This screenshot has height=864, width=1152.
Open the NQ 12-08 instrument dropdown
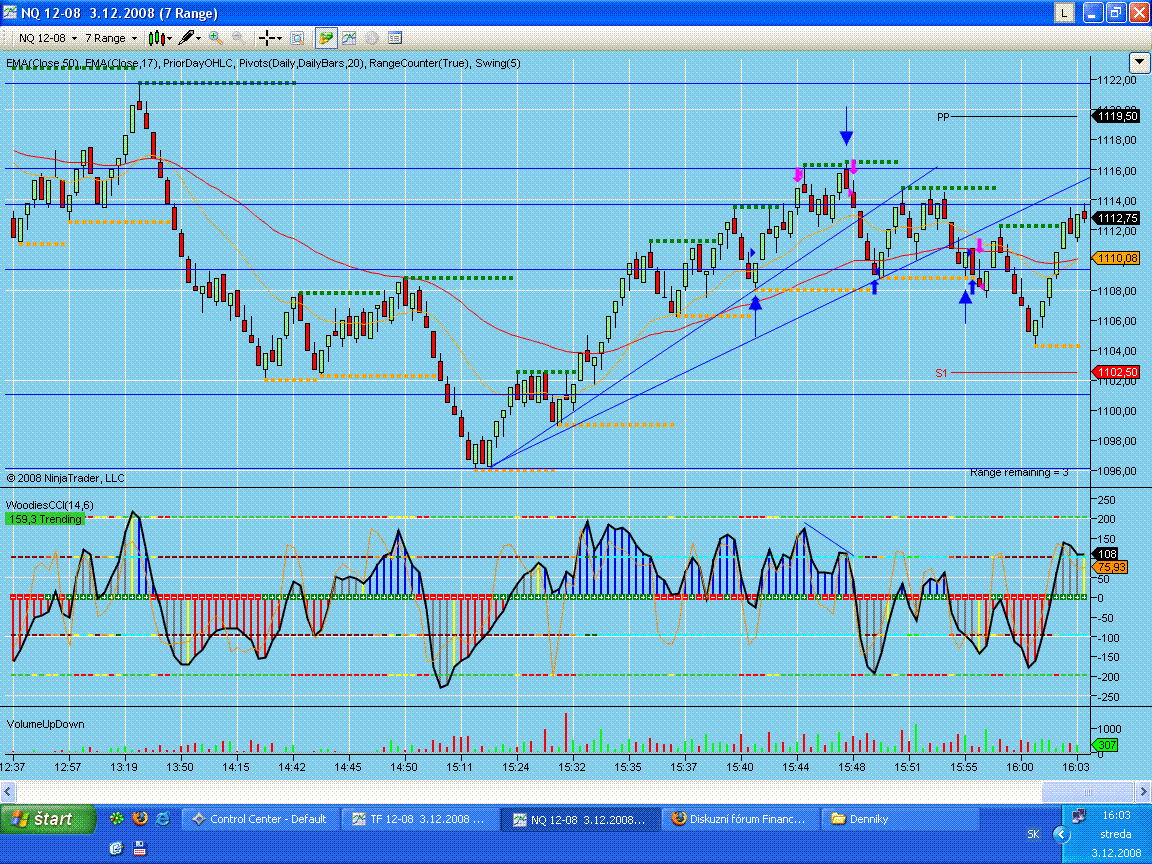click(x=47, y=38)
